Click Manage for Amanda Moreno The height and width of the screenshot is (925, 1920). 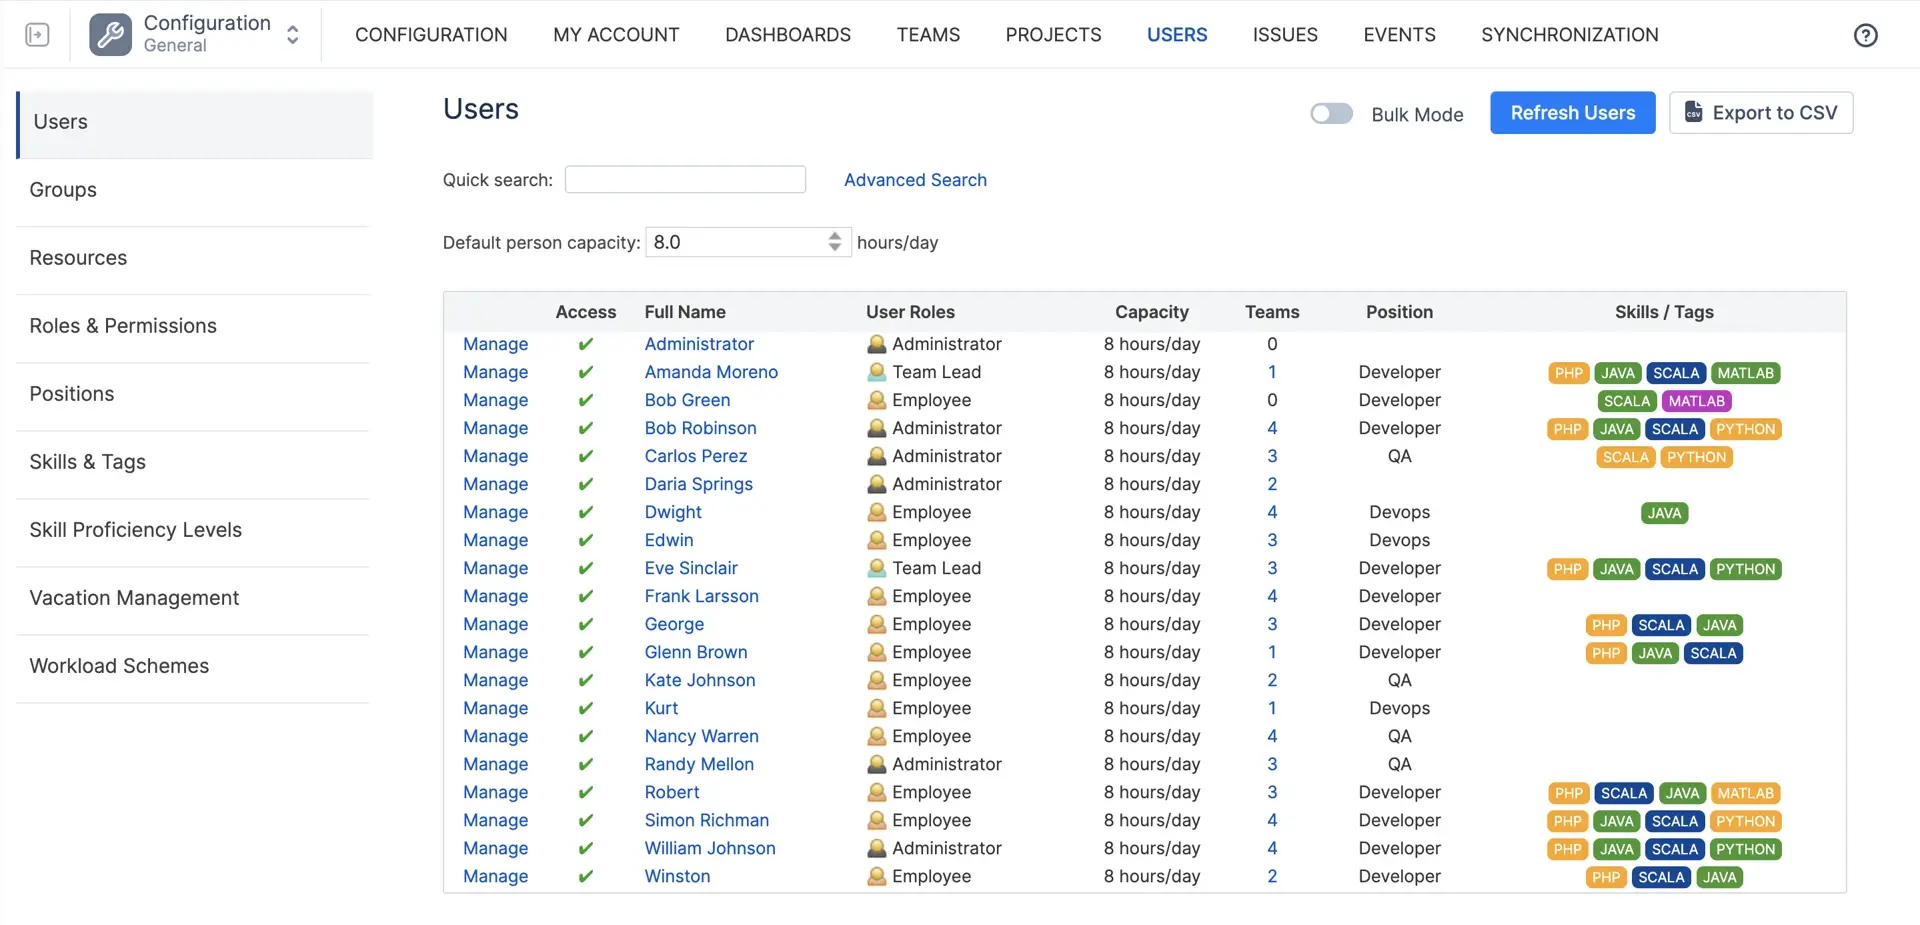click(495, 372)
